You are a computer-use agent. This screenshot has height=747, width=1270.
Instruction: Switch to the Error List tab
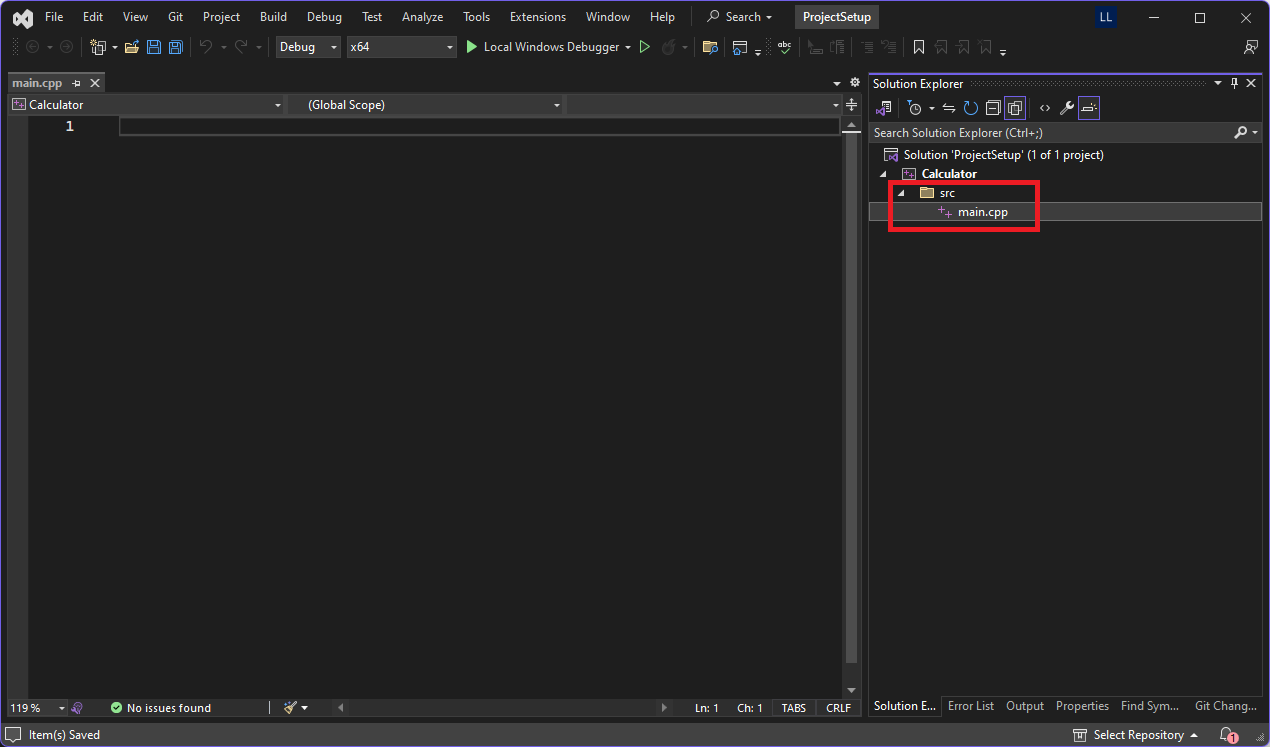971,706
